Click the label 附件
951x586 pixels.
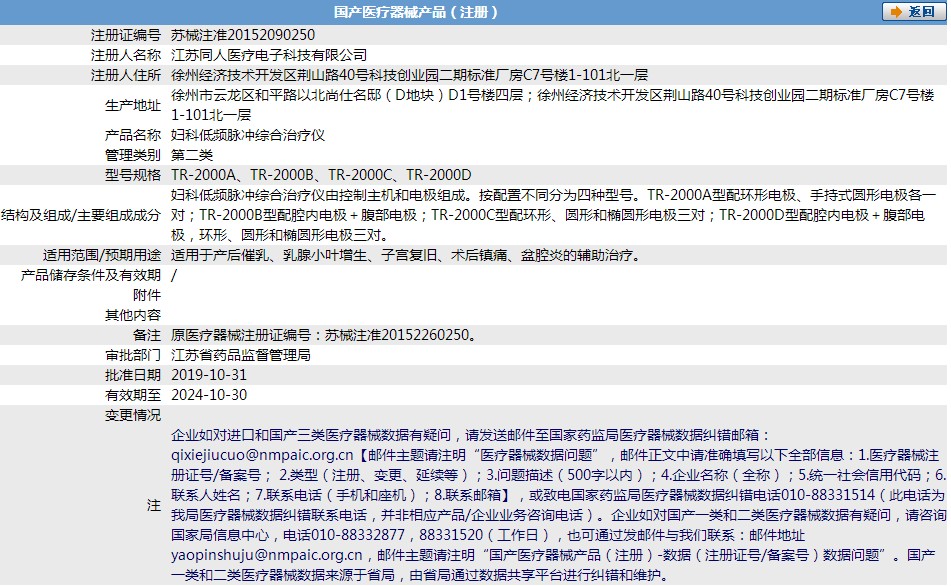click(x=147, y=295)
